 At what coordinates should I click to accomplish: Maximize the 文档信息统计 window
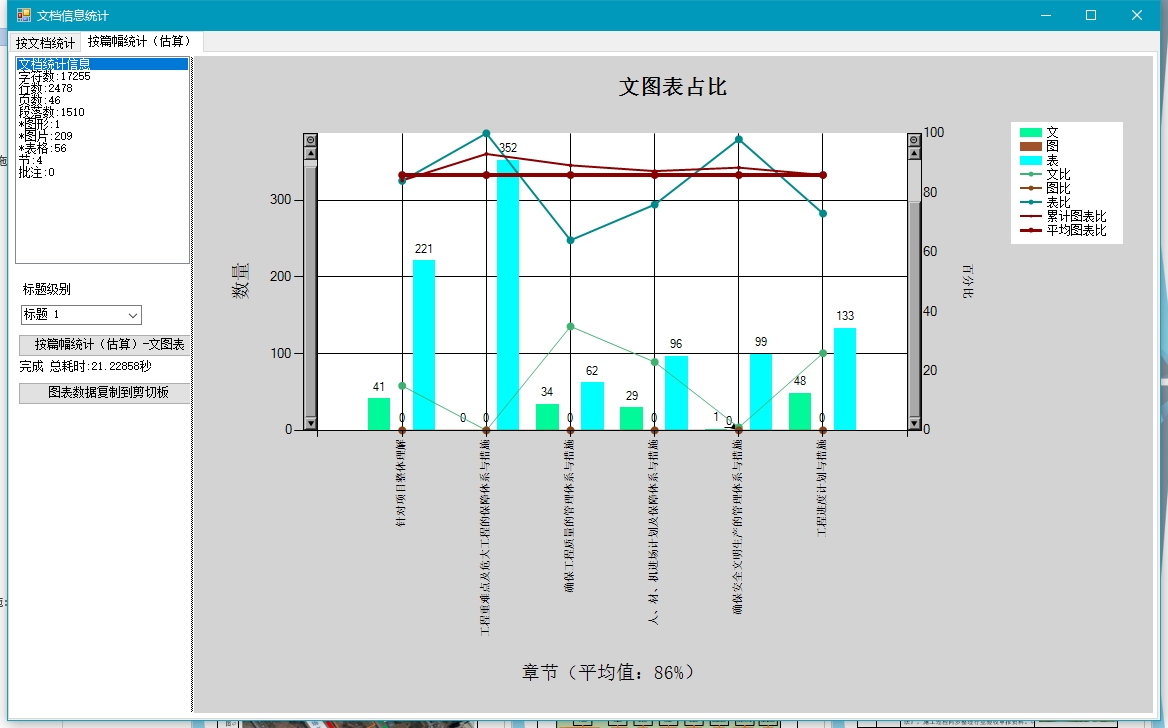coord(1091,15)
